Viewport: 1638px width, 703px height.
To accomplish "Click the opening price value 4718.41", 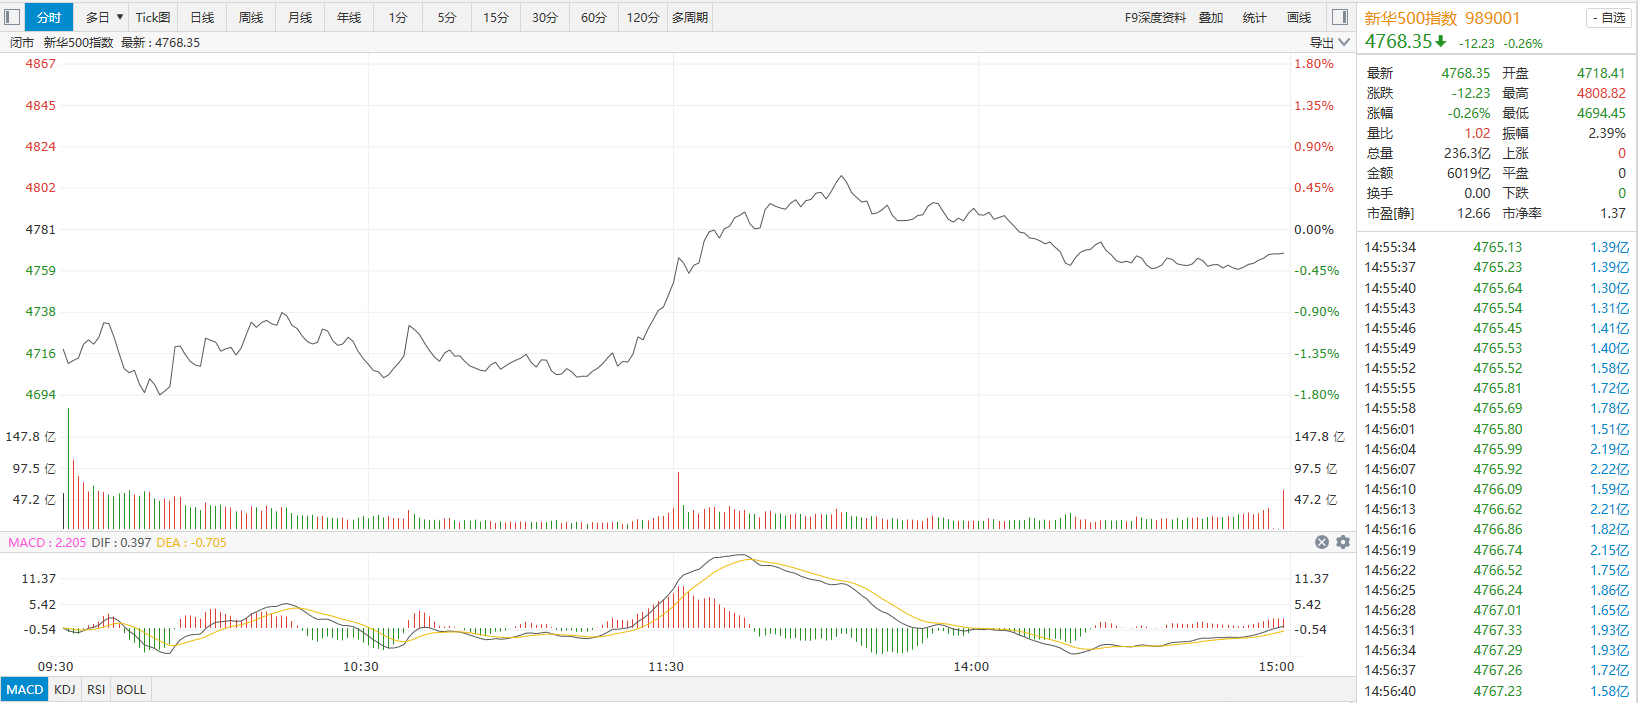I will click(1601, 73).
